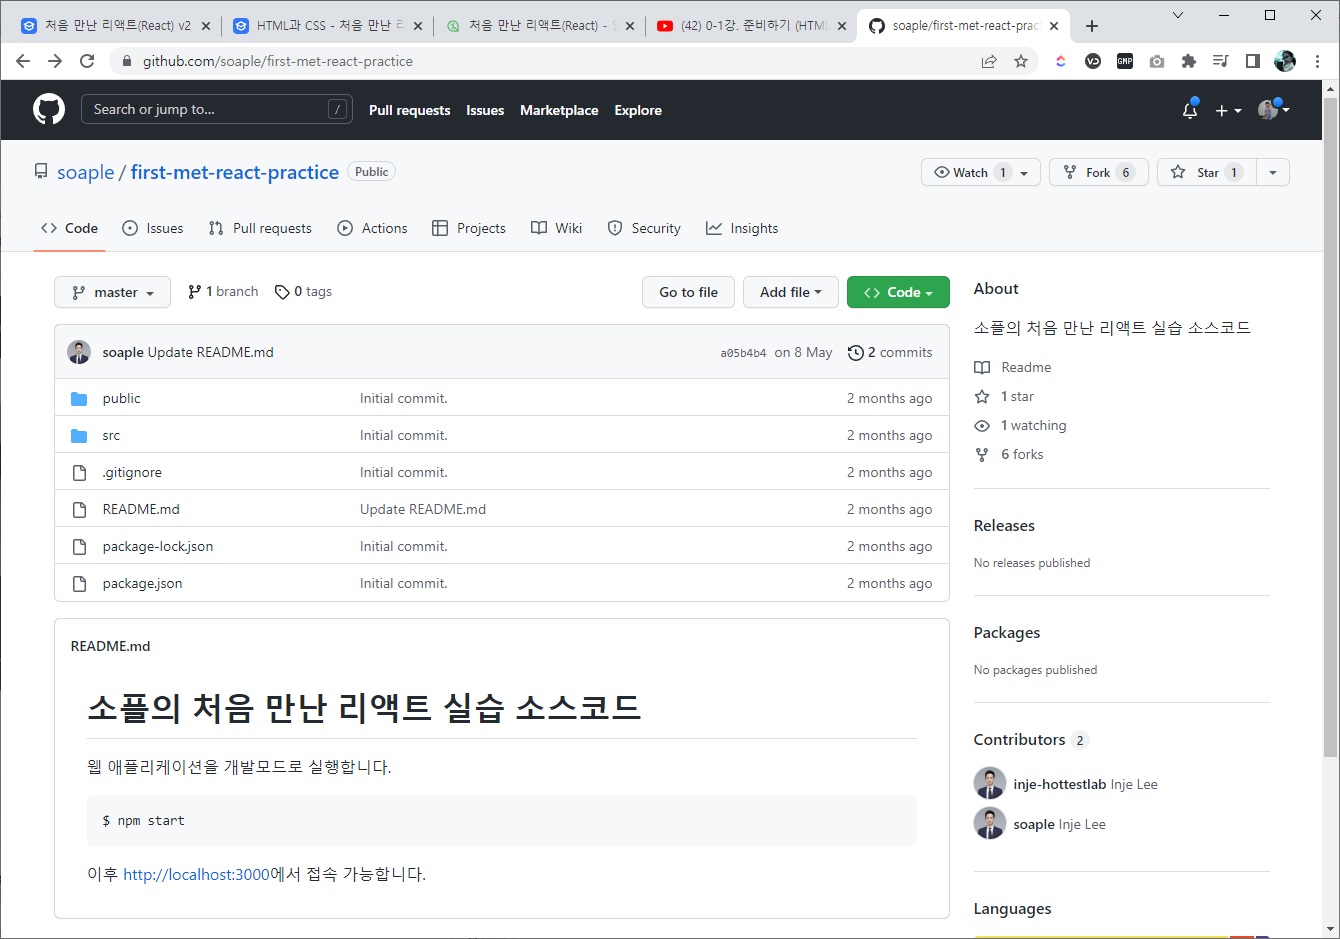This screenshot has height=939, width=1340.
Task: Open the user avatar menu
Action: click(1273, 110)
